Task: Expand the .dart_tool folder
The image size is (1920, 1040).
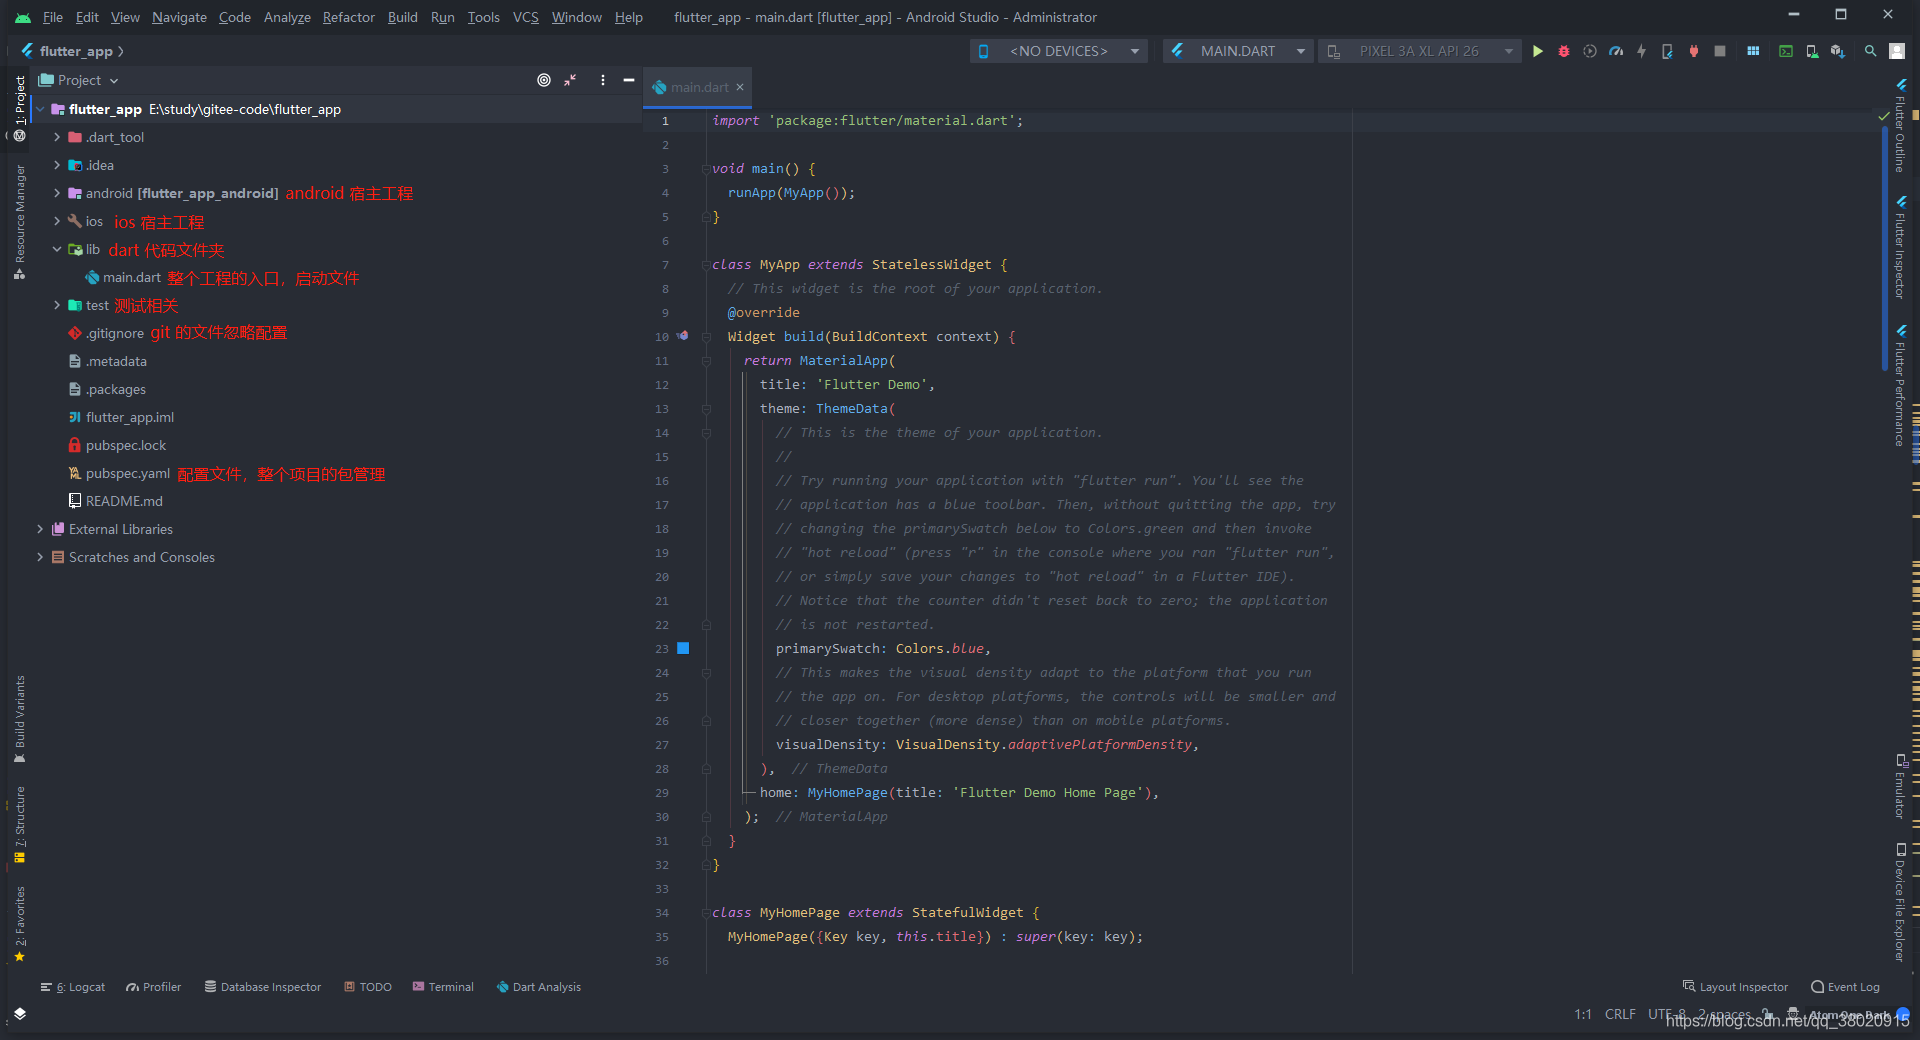Action: pos(57,137)
